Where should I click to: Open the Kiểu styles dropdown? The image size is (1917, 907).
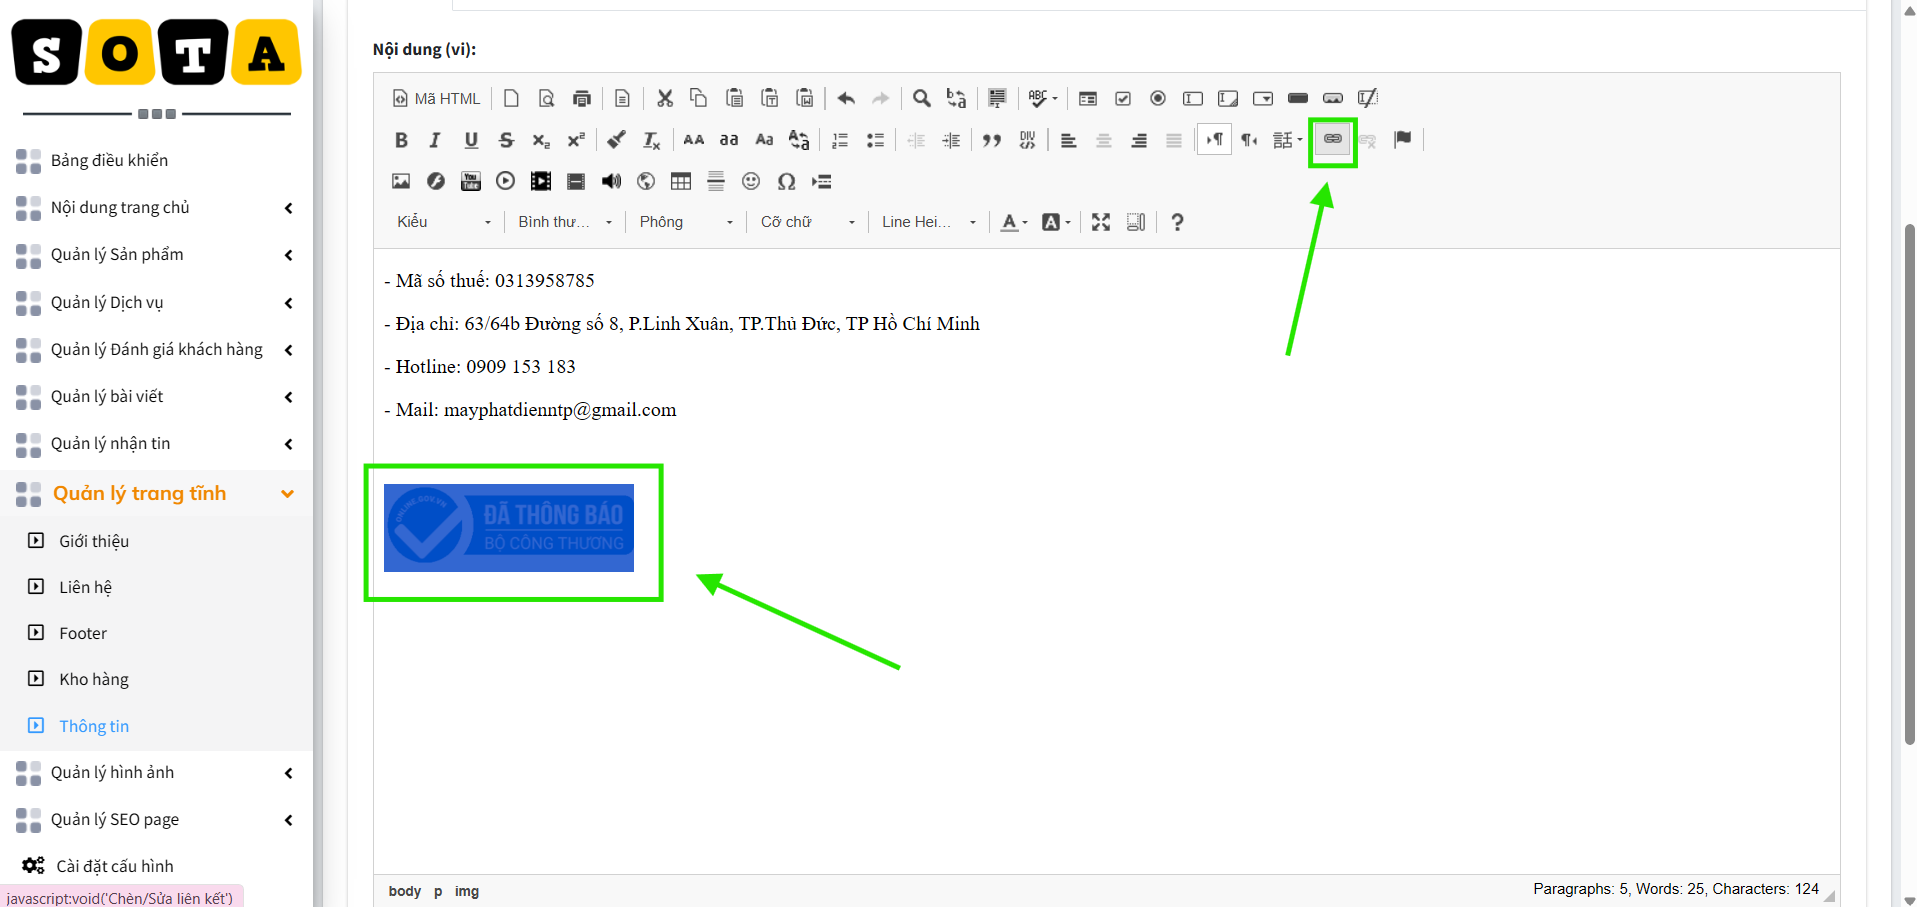[x=444, y=222]
